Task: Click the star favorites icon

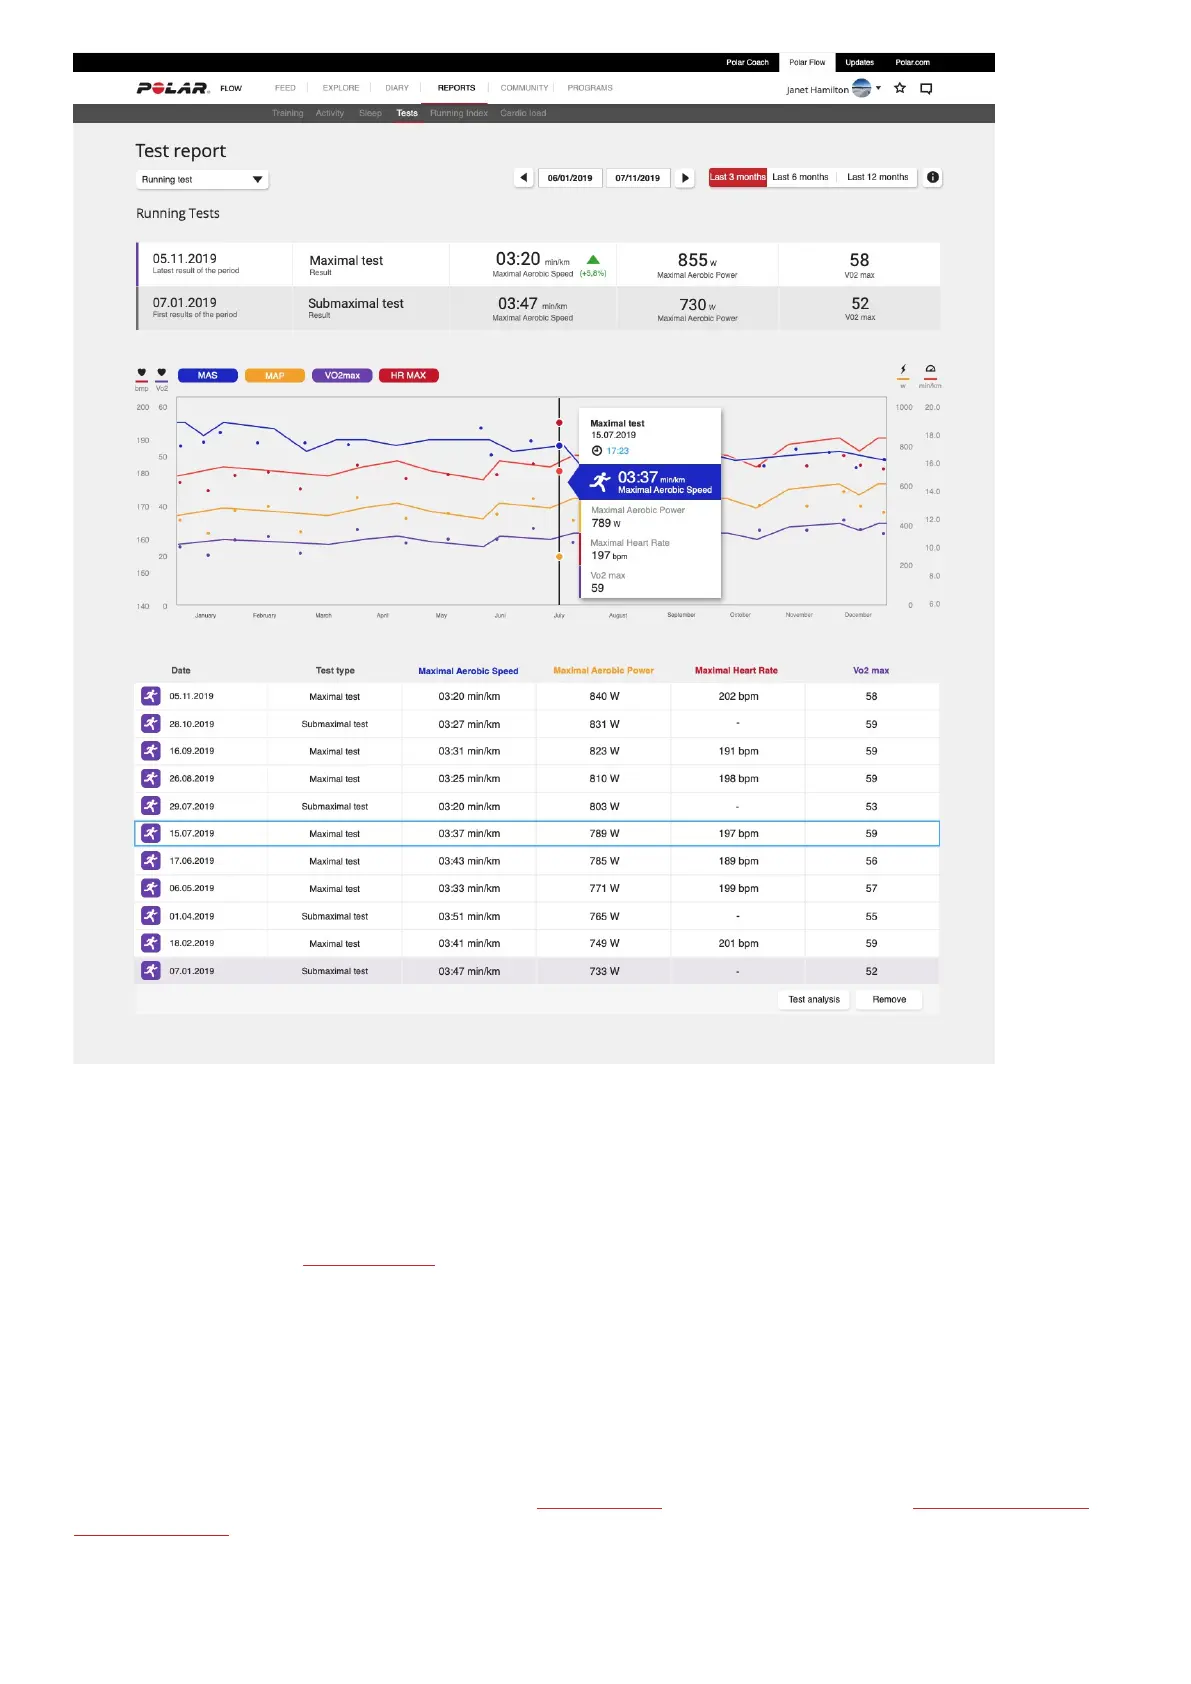Action: [900, 88]
